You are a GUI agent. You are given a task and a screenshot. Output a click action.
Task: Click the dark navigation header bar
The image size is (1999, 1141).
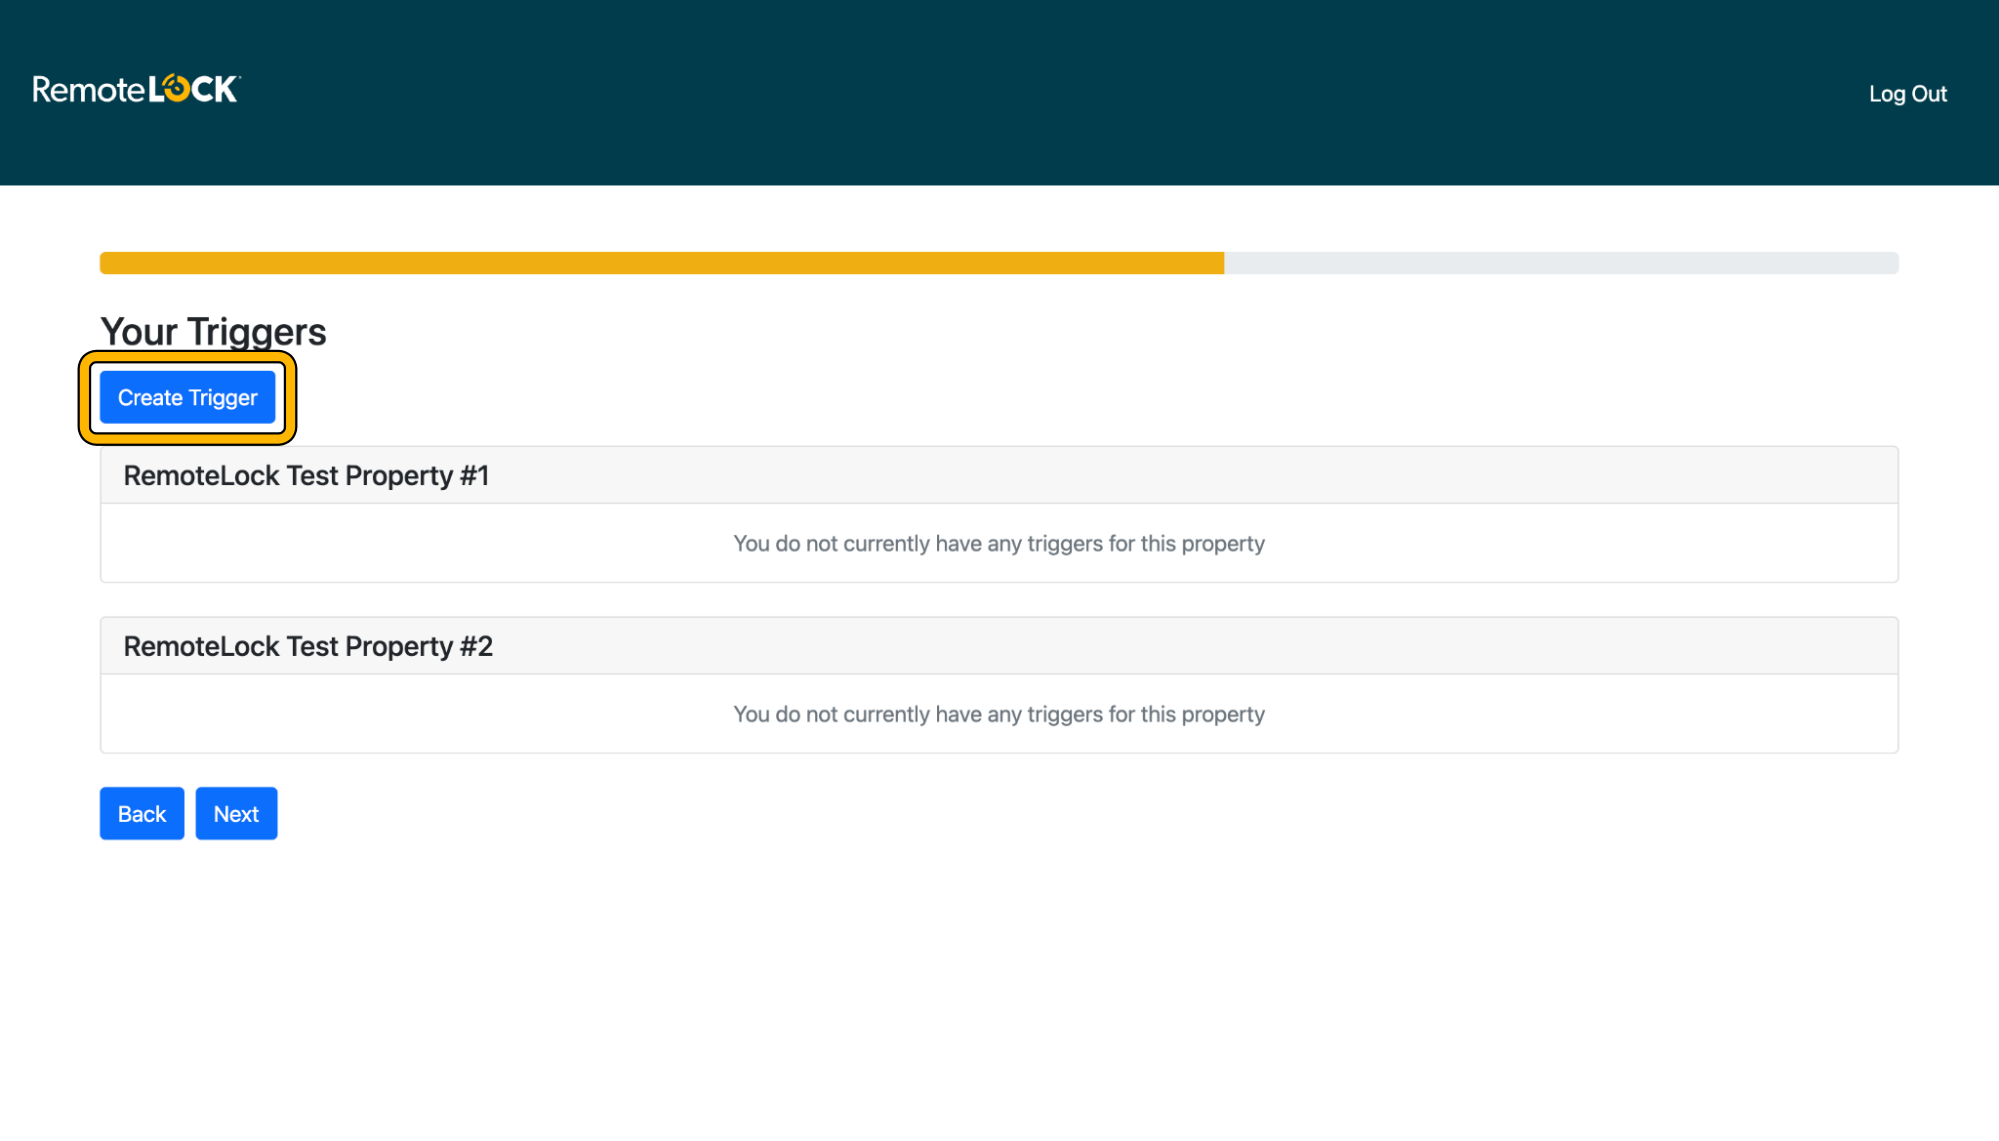(1000, 93)
